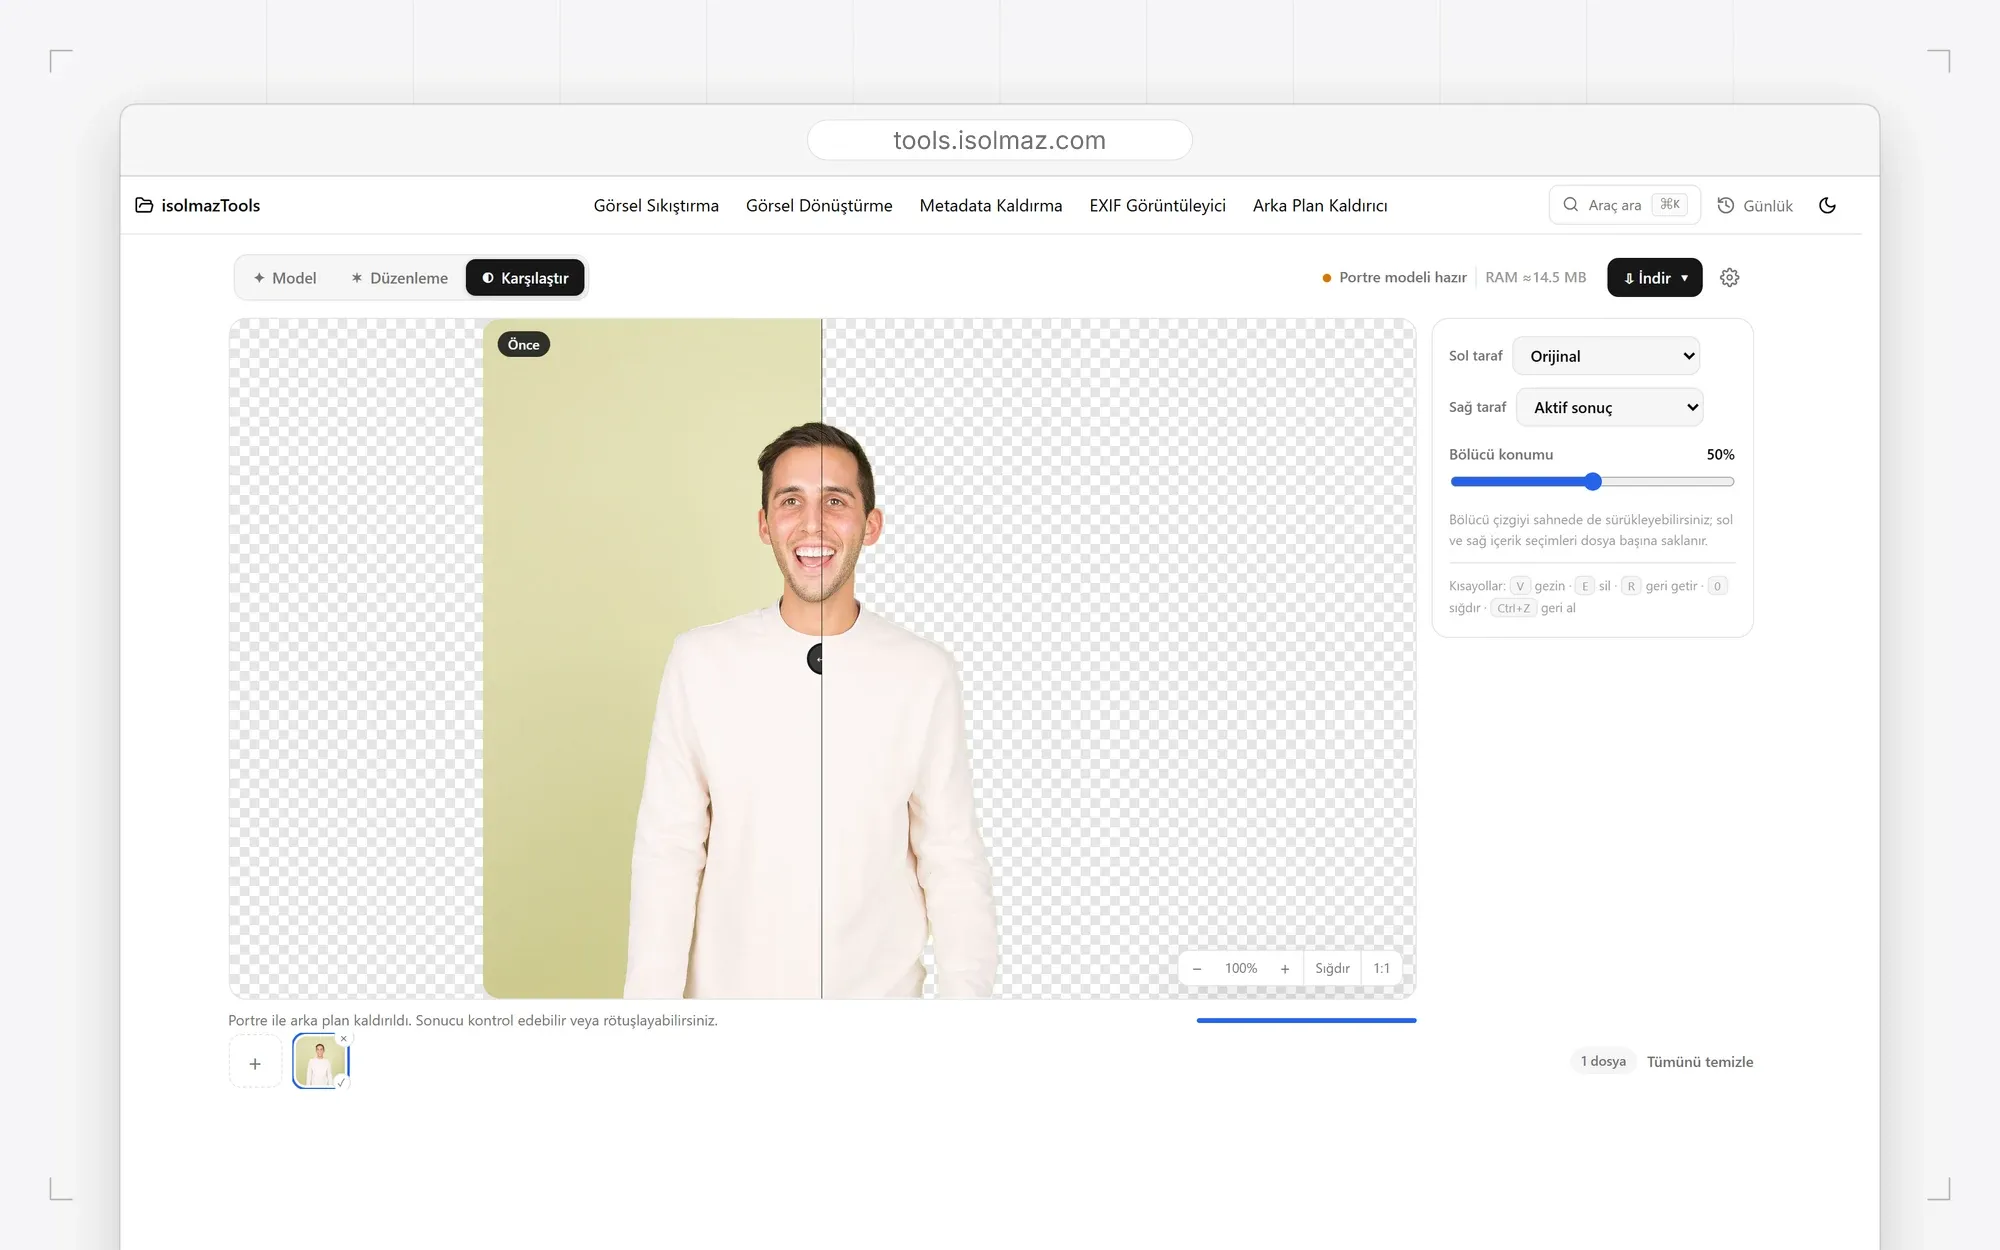Viewport: 2000px width, 1250px height.
Task: Open Sol taraf Orijinal dropdown
Action: point(1606,356)
